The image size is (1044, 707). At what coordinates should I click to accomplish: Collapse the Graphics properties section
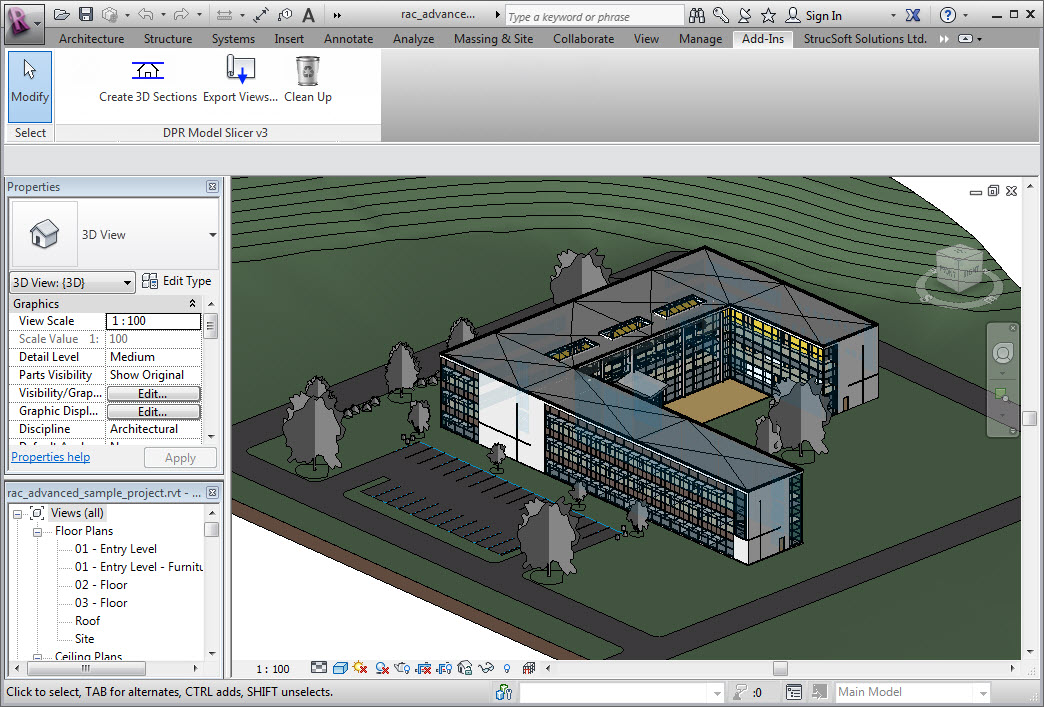[192, 304]
